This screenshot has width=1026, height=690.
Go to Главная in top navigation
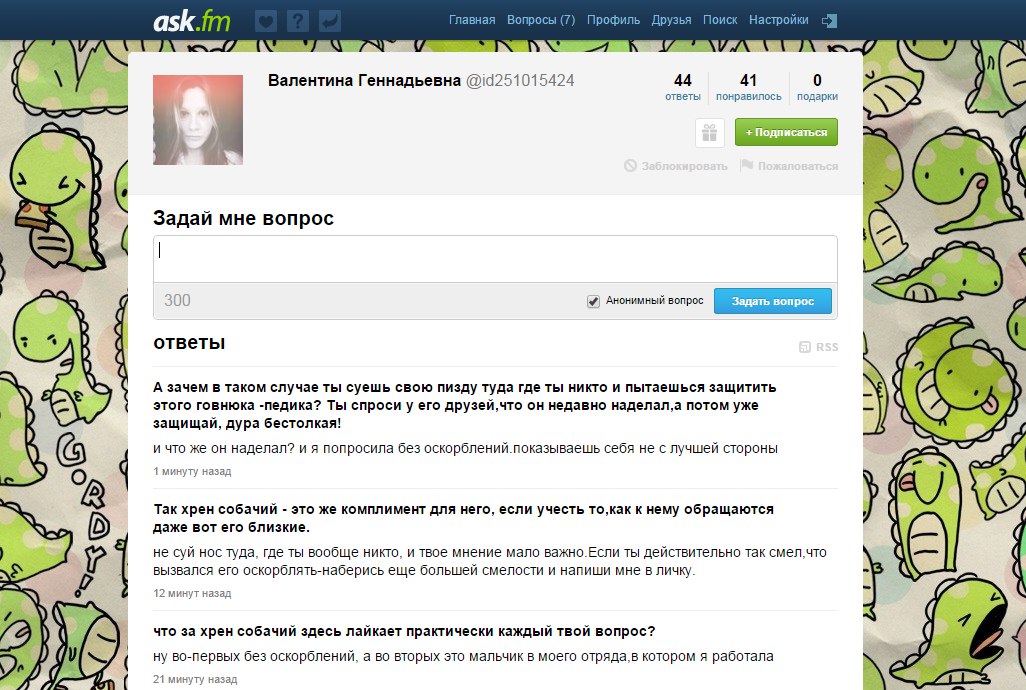tap(472, 20)
